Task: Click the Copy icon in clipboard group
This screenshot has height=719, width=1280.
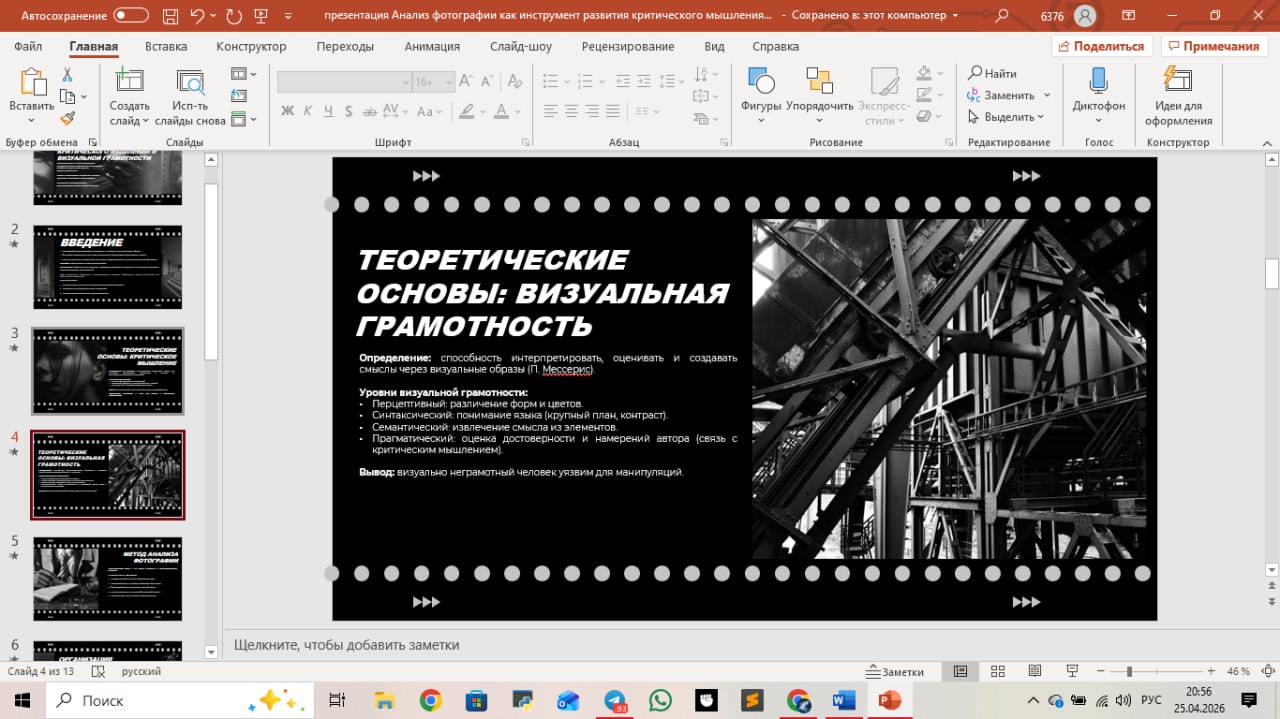Action: [x=68, y=97]
